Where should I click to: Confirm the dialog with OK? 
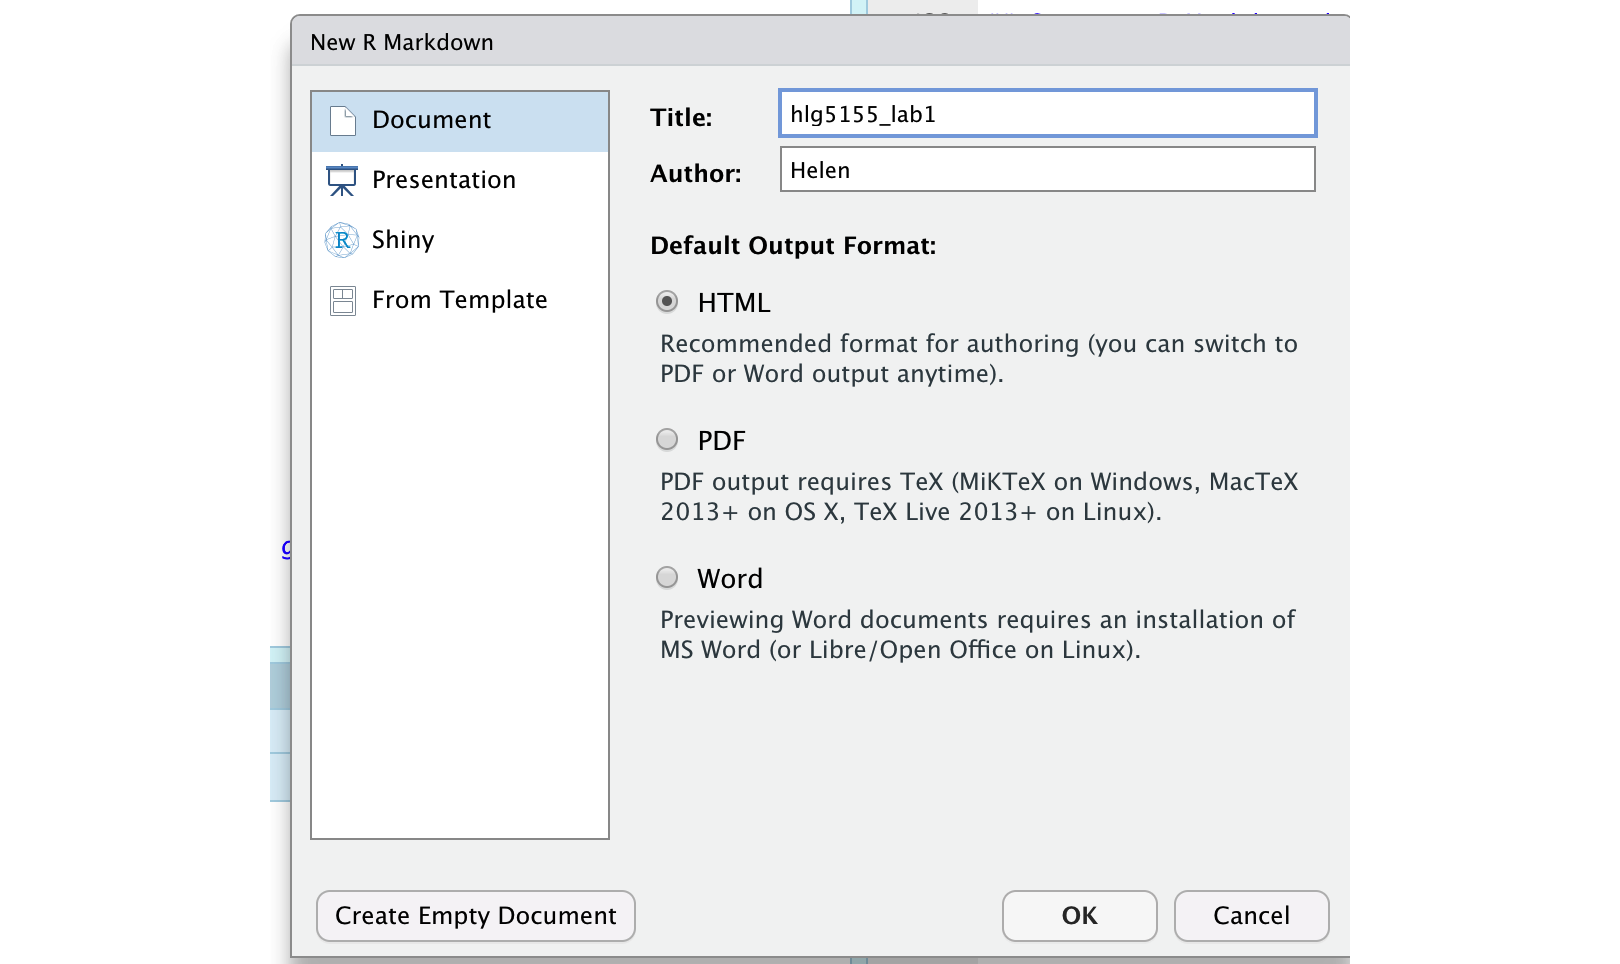click(1079, 916)
